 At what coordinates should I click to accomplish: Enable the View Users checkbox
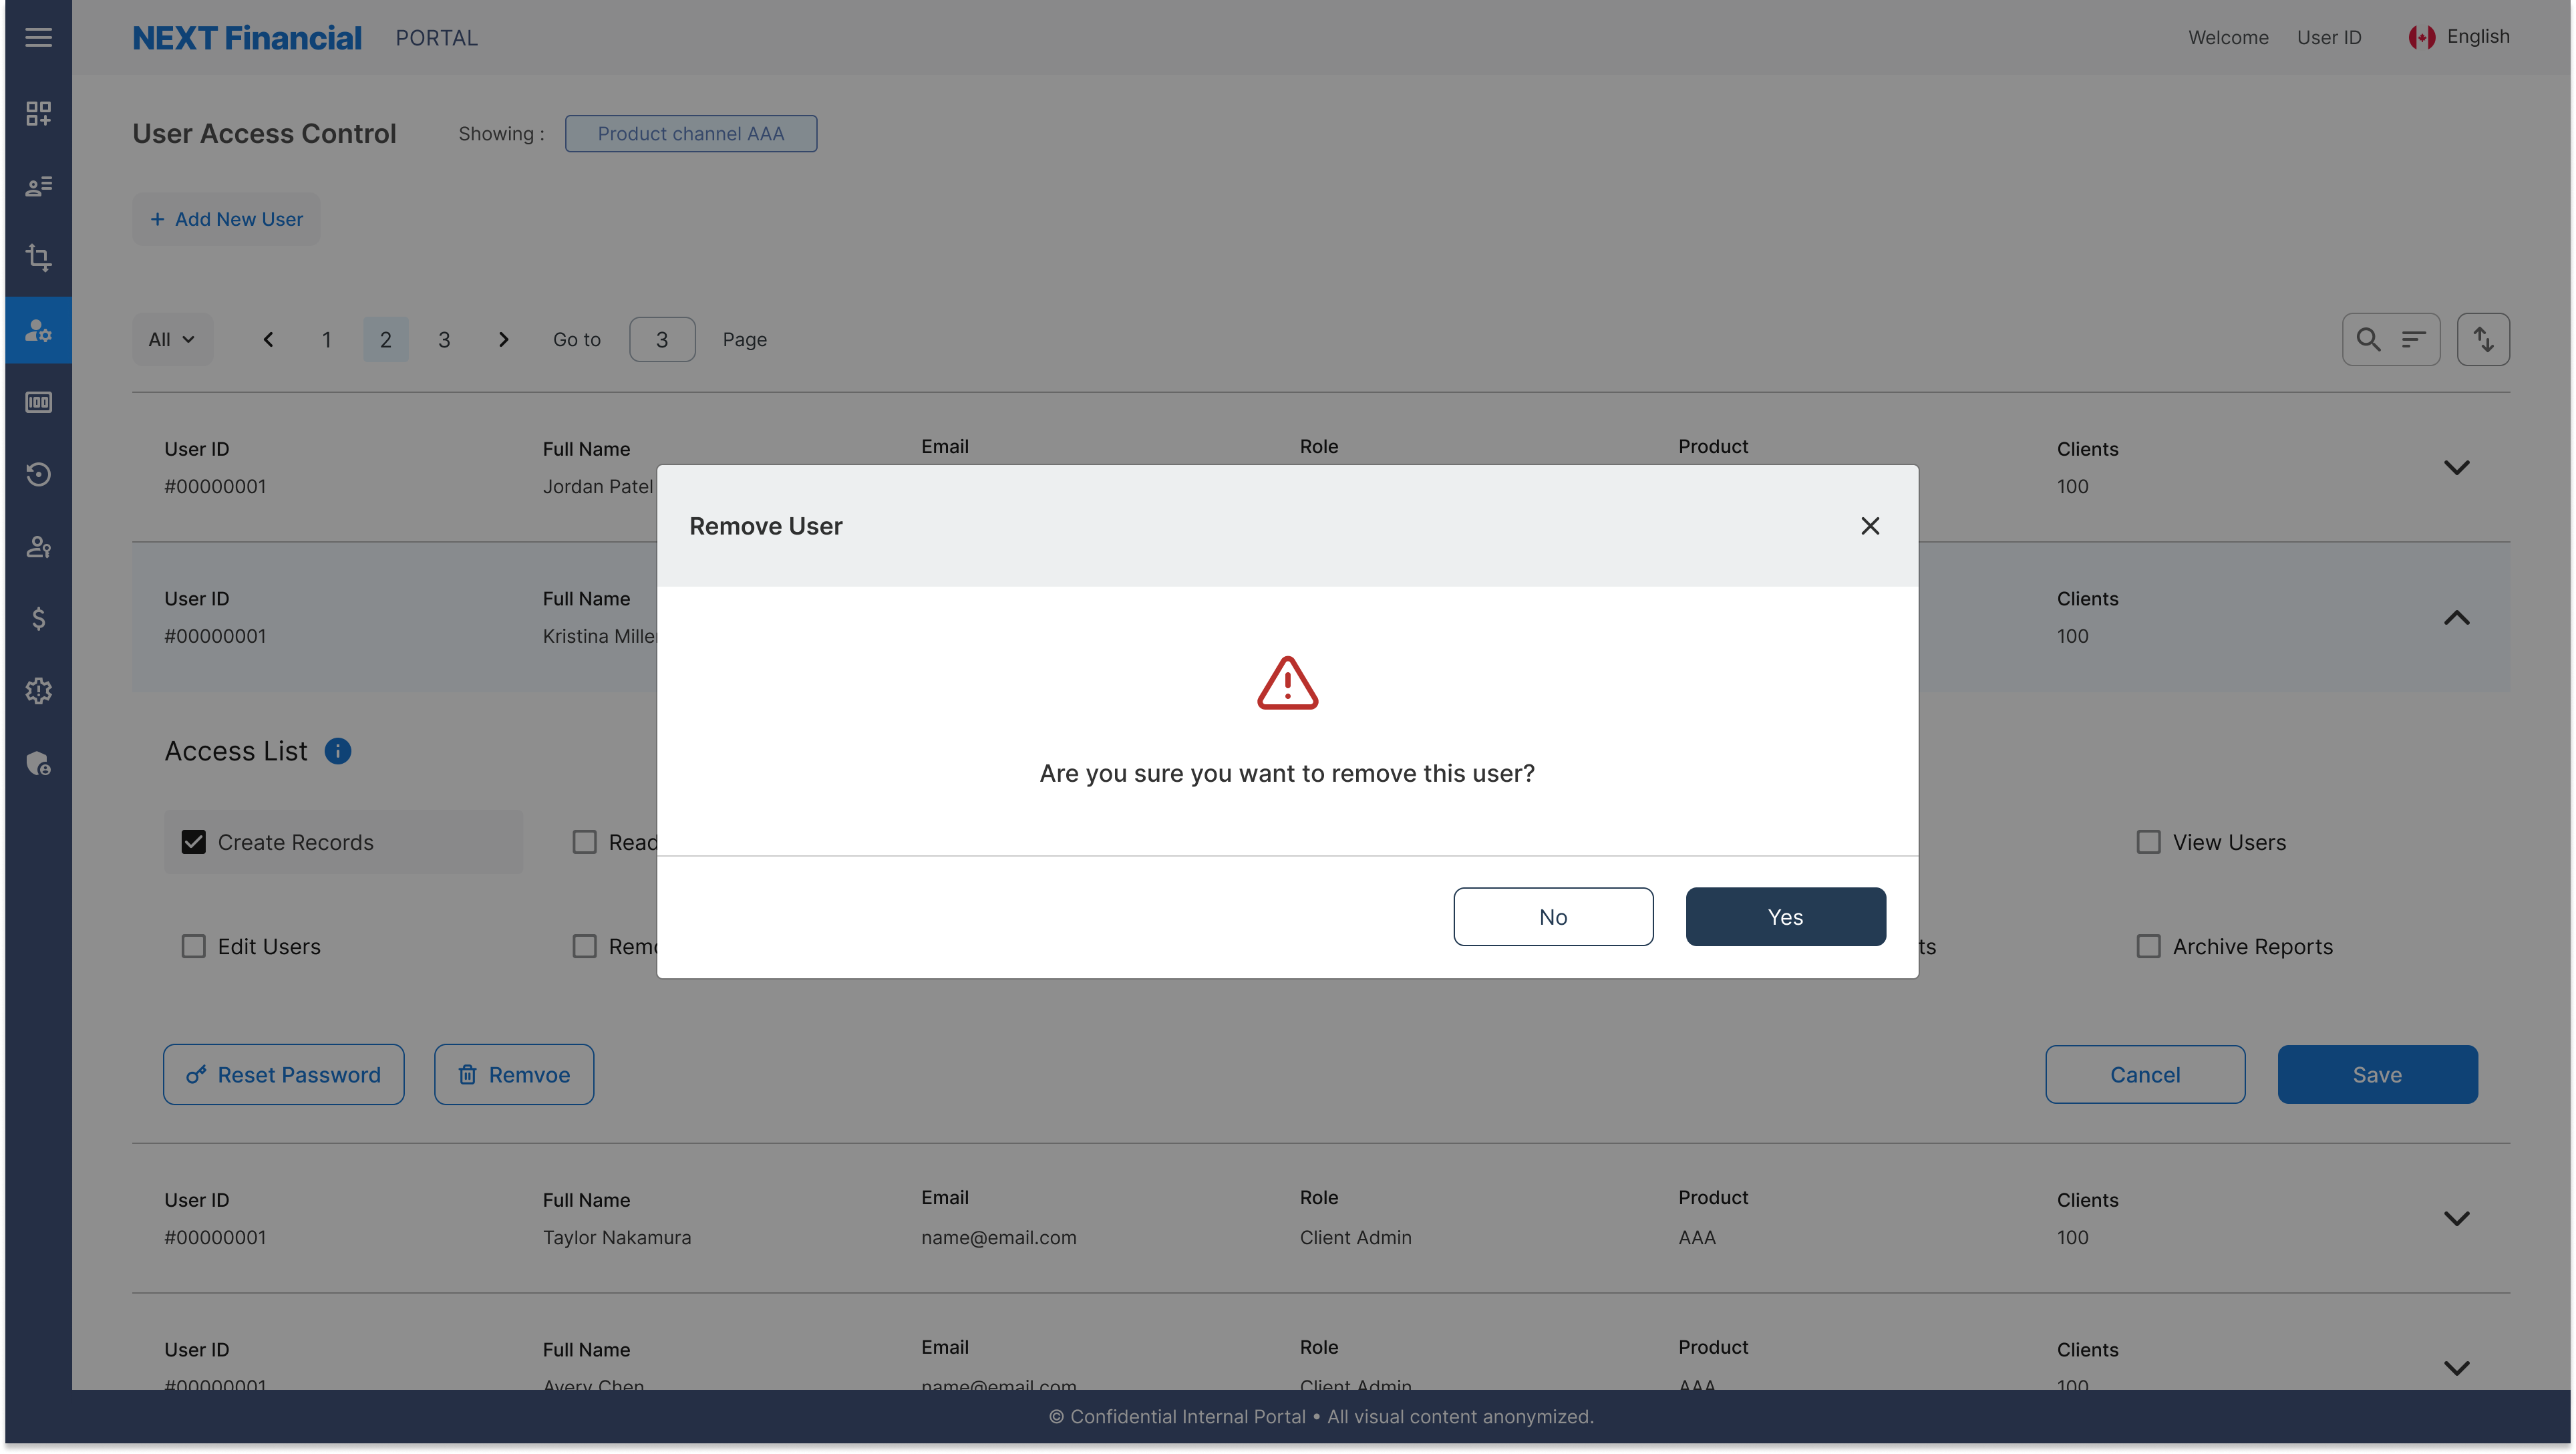2148,842
